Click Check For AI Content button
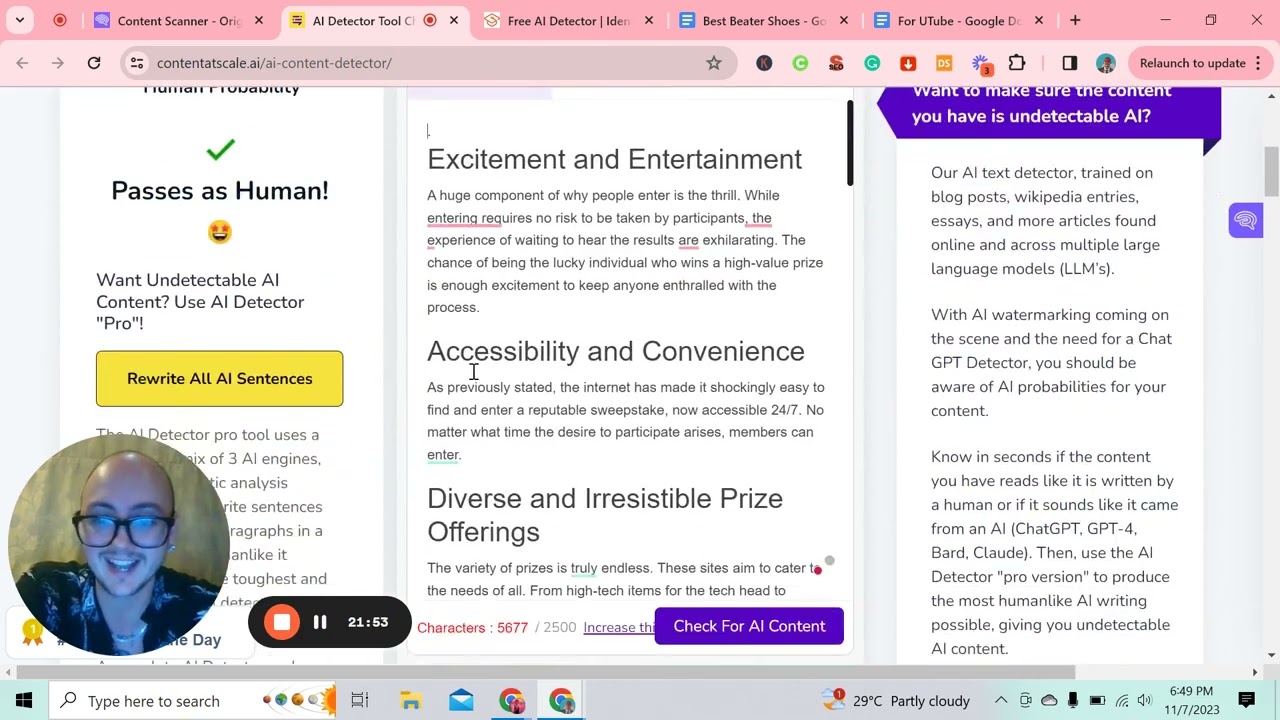The width and height of the screenshot is (1280, 720). [x=749, y=626]
